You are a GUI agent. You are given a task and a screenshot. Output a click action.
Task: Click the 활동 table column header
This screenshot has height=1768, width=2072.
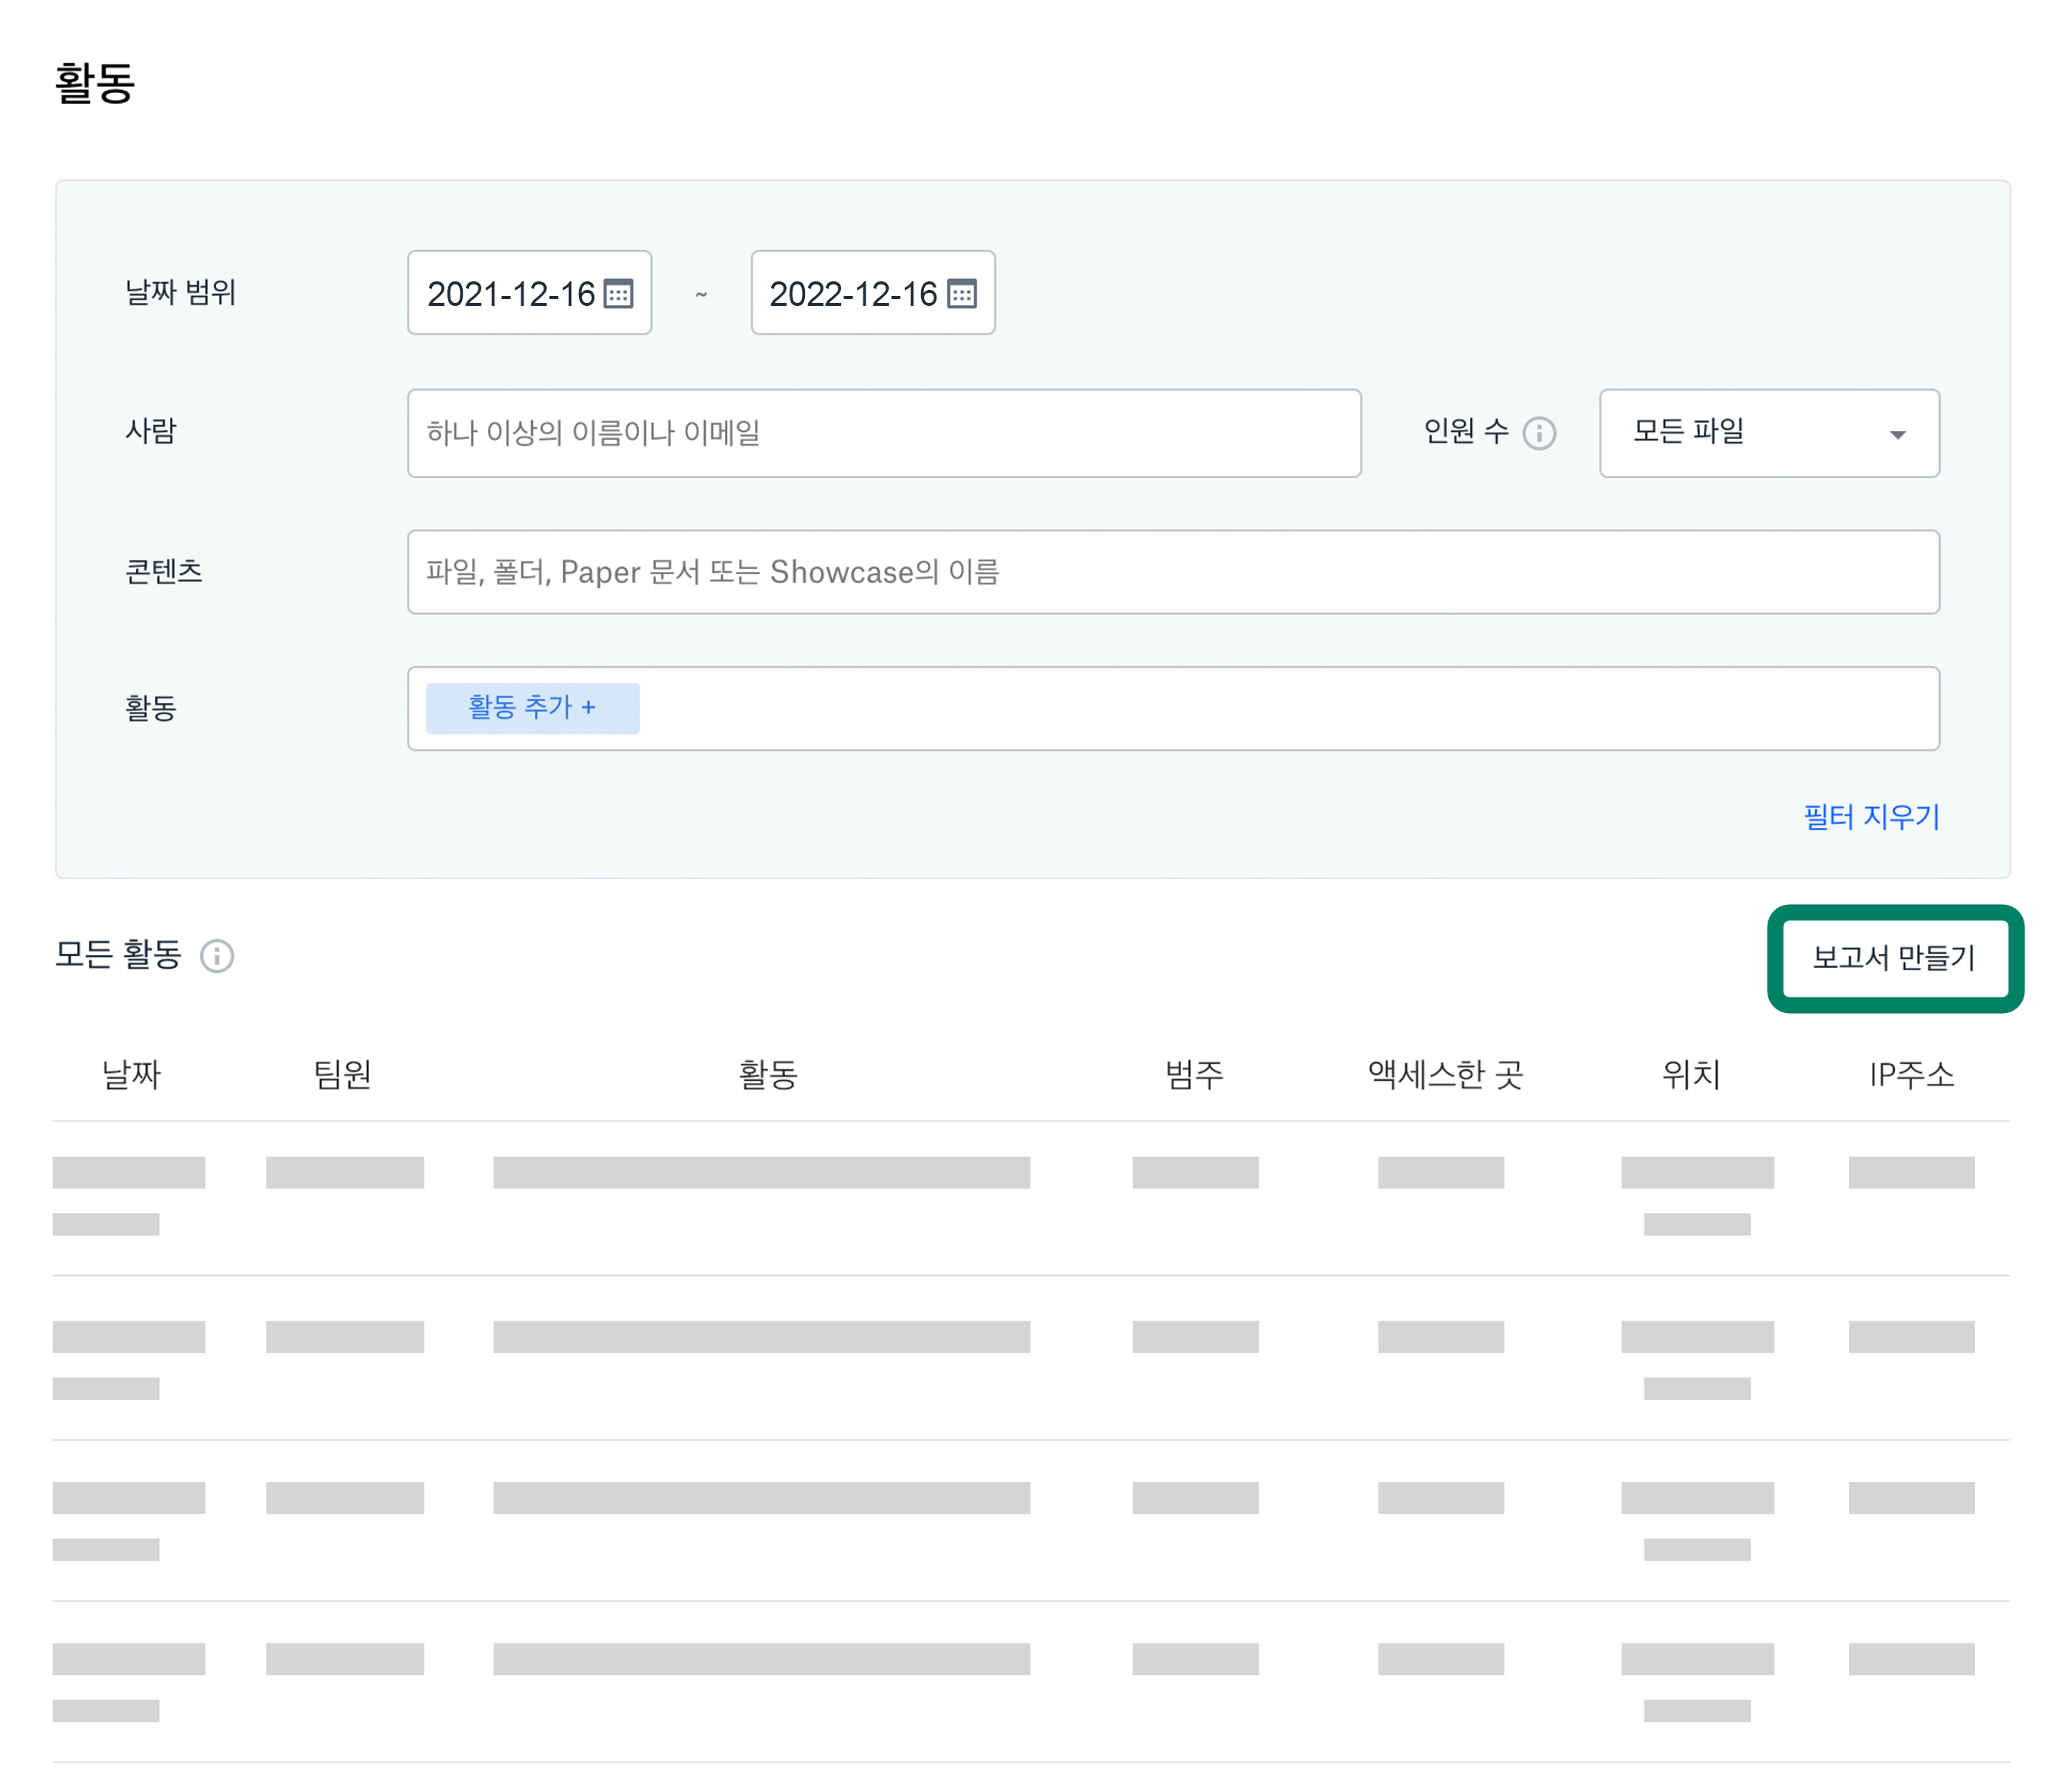(x=767, y=1074)
